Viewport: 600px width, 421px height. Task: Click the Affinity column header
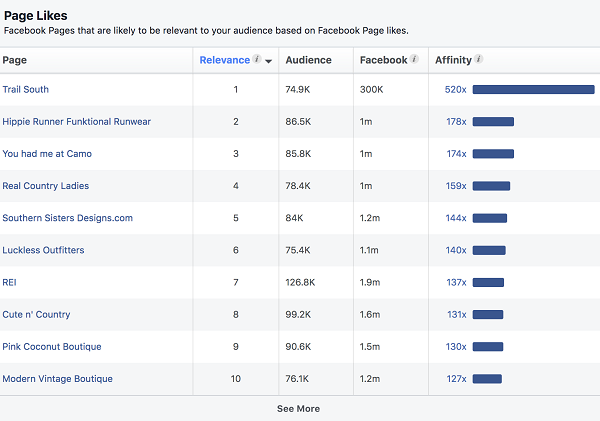click(x=453, y=60)
